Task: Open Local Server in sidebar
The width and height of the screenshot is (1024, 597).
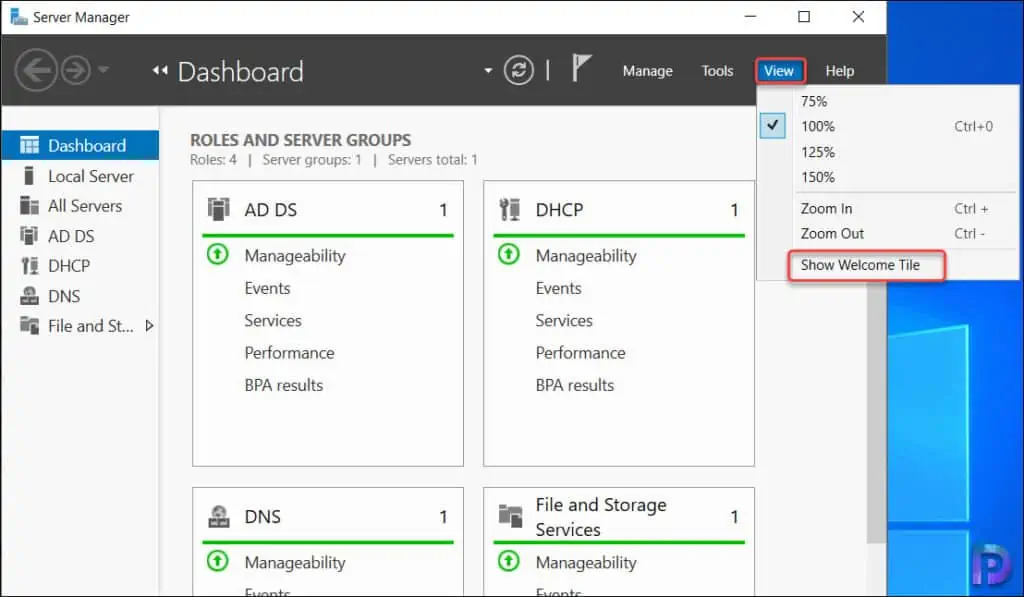Action: [80, 176]
